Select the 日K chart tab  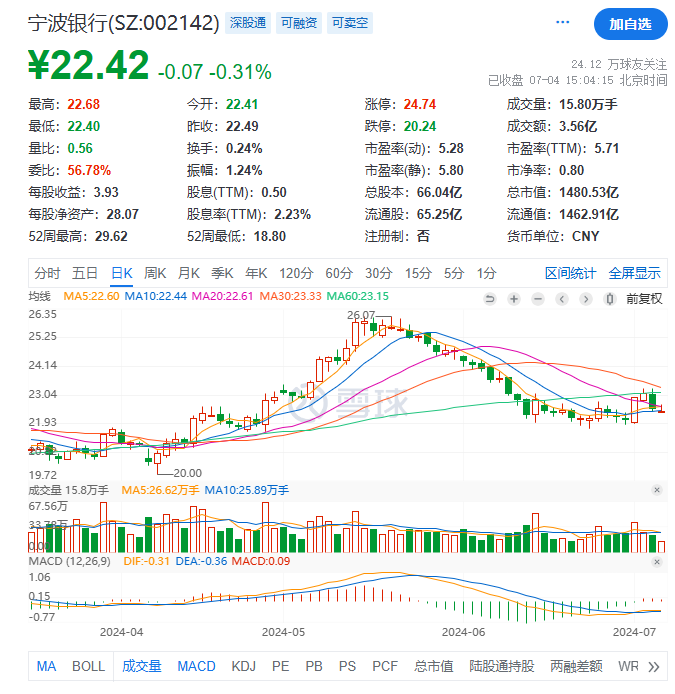click(122, 273)
